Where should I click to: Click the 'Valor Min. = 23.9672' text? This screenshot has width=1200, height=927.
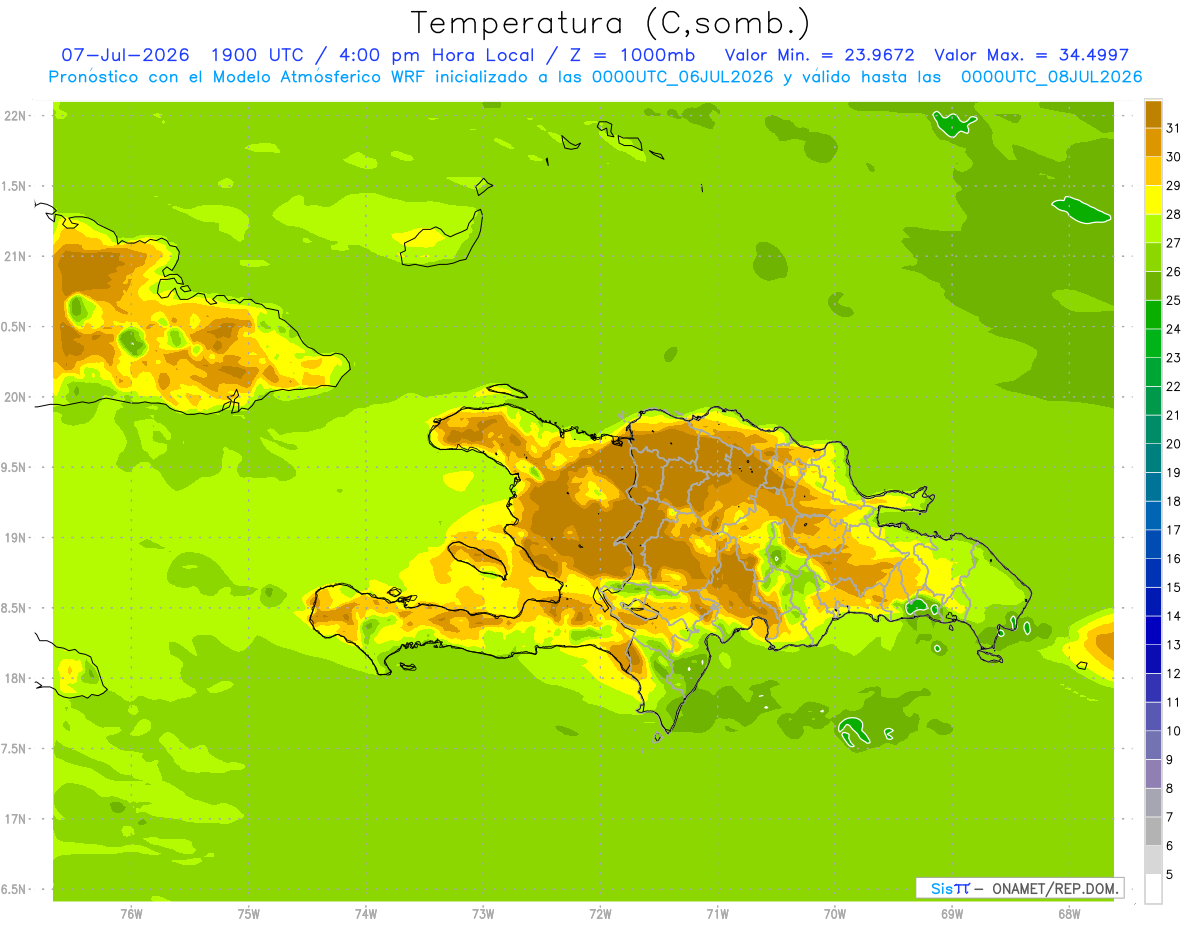820,55
